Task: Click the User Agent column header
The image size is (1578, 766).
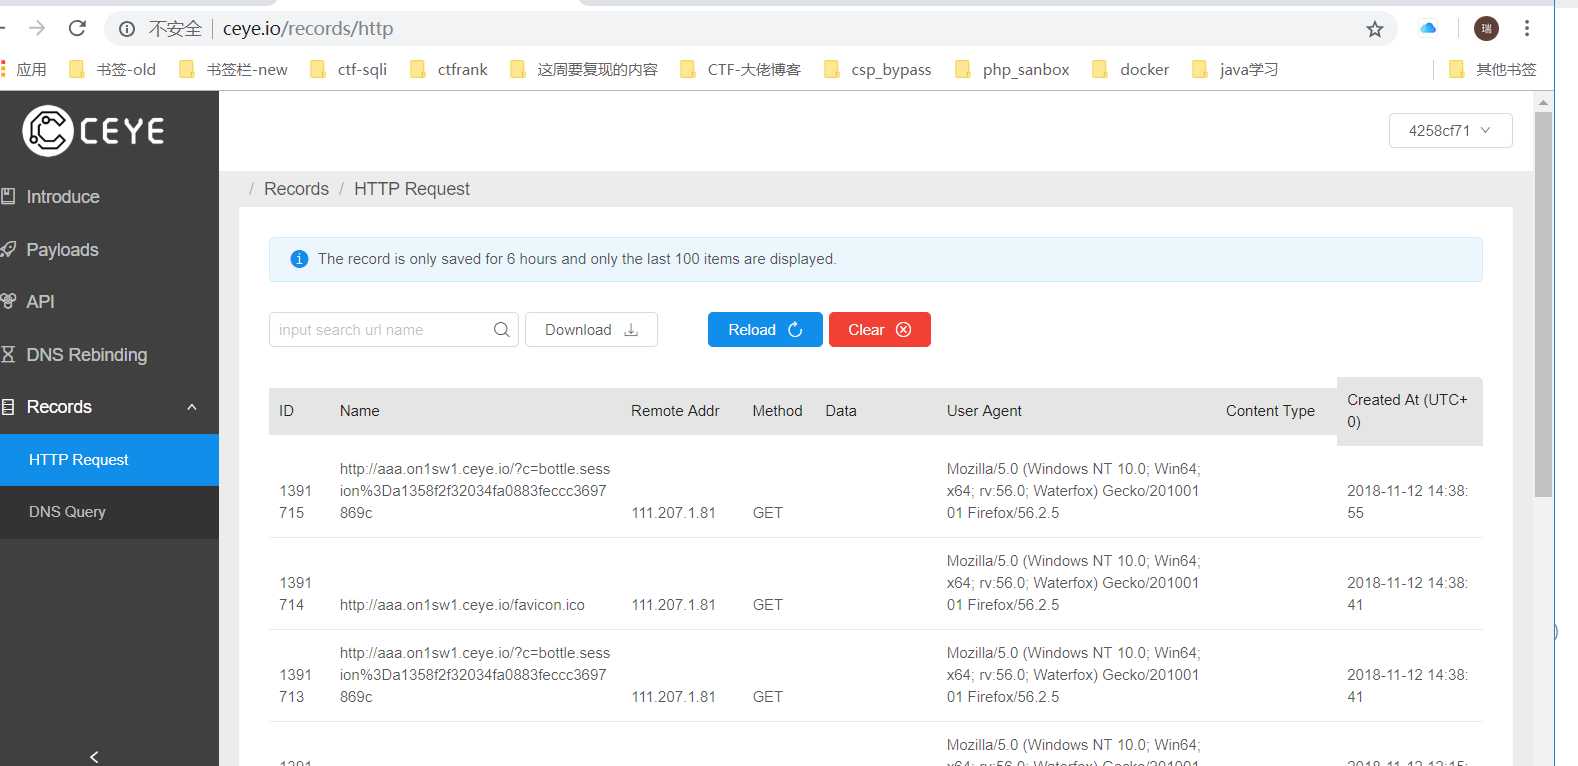Action: [x=984, y=411]
